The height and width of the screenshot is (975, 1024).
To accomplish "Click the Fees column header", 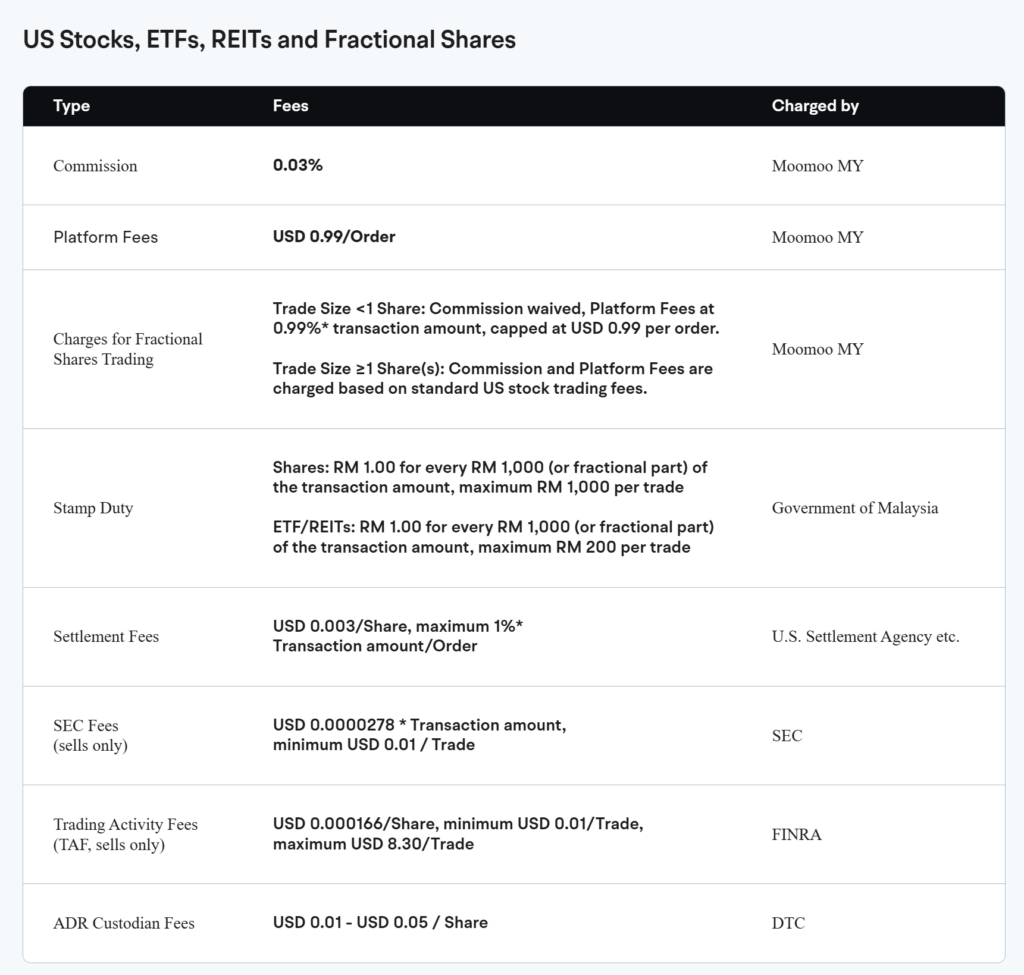I will [x=290, y=106].
